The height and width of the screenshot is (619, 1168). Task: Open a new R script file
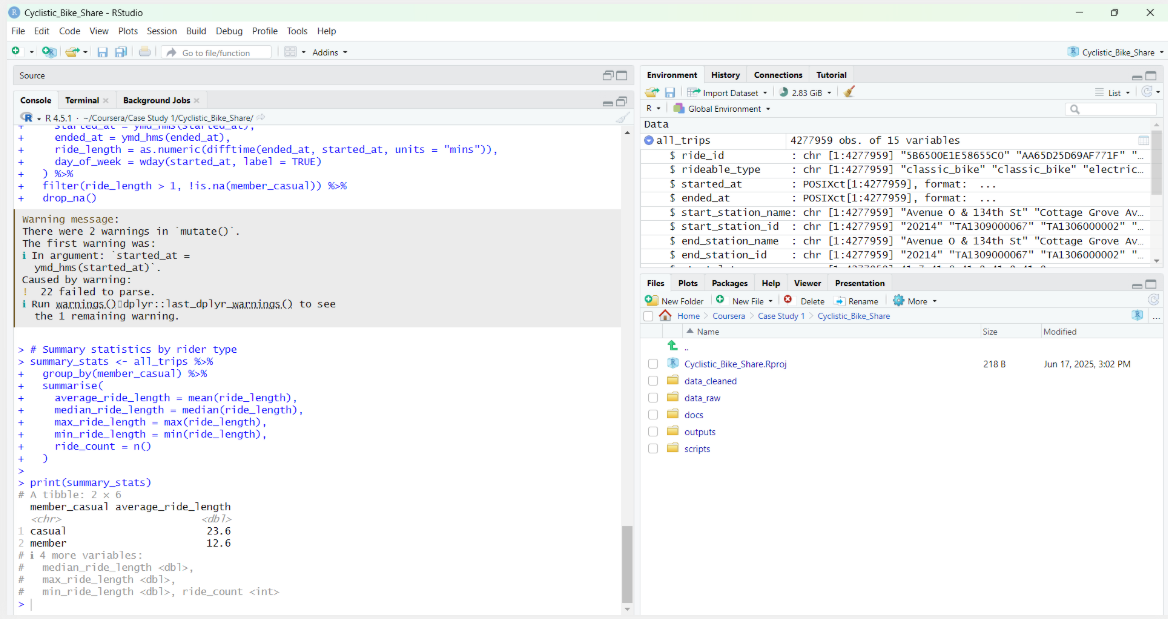14,51
